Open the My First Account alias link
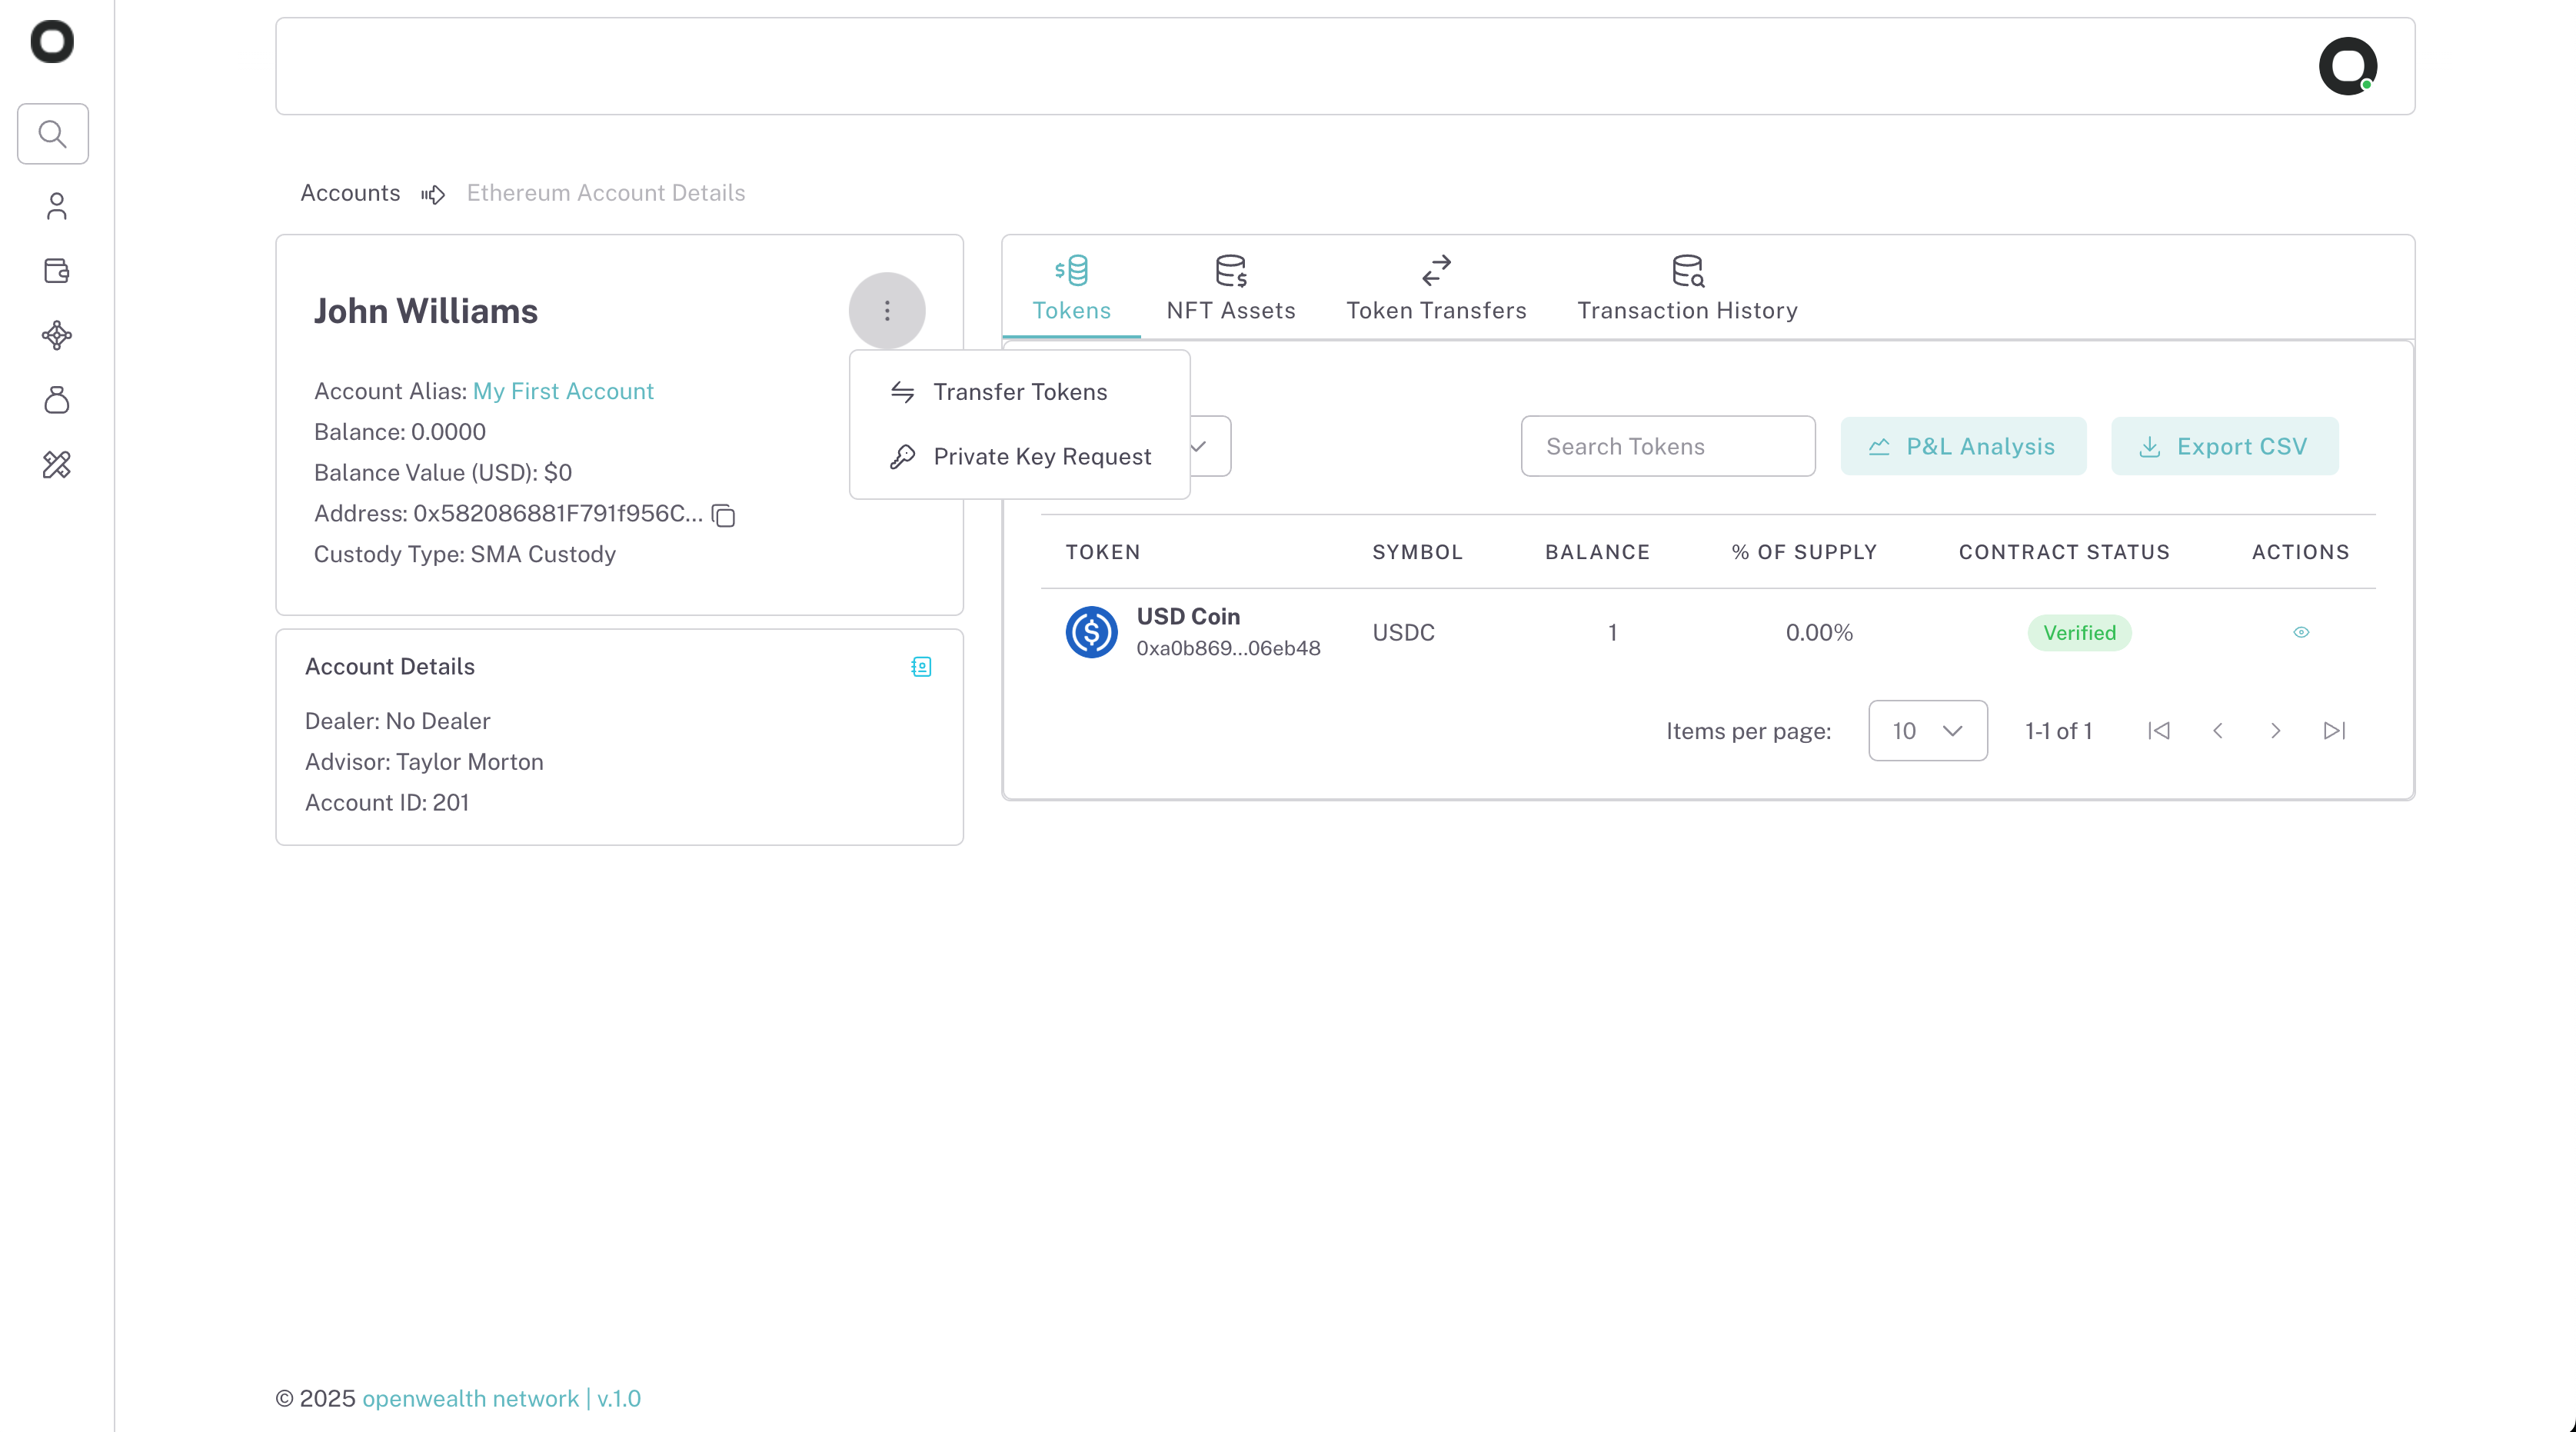 tap(563, 390)
